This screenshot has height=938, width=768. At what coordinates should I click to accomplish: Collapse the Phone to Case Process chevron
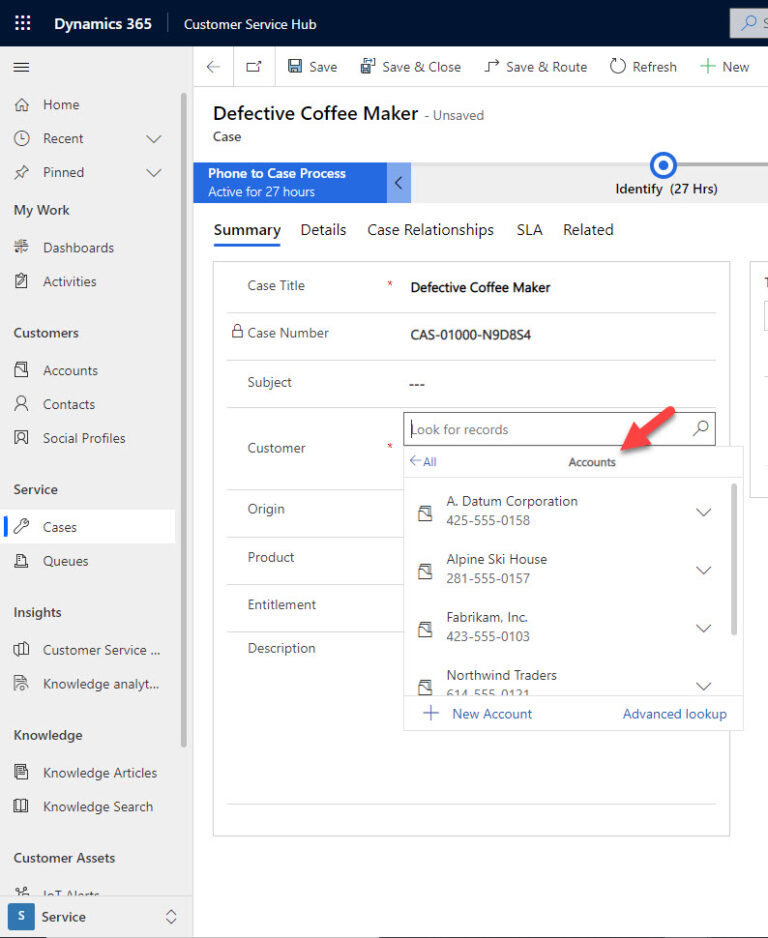(x=398, y=182)
